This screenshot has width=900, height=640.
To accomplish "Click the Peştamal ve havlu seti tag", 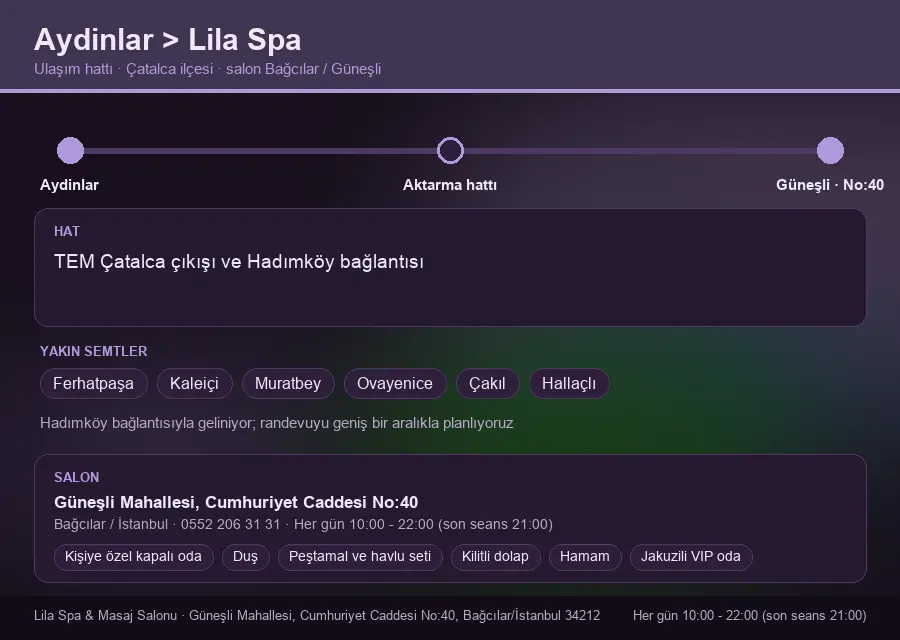I will [360, 557].
